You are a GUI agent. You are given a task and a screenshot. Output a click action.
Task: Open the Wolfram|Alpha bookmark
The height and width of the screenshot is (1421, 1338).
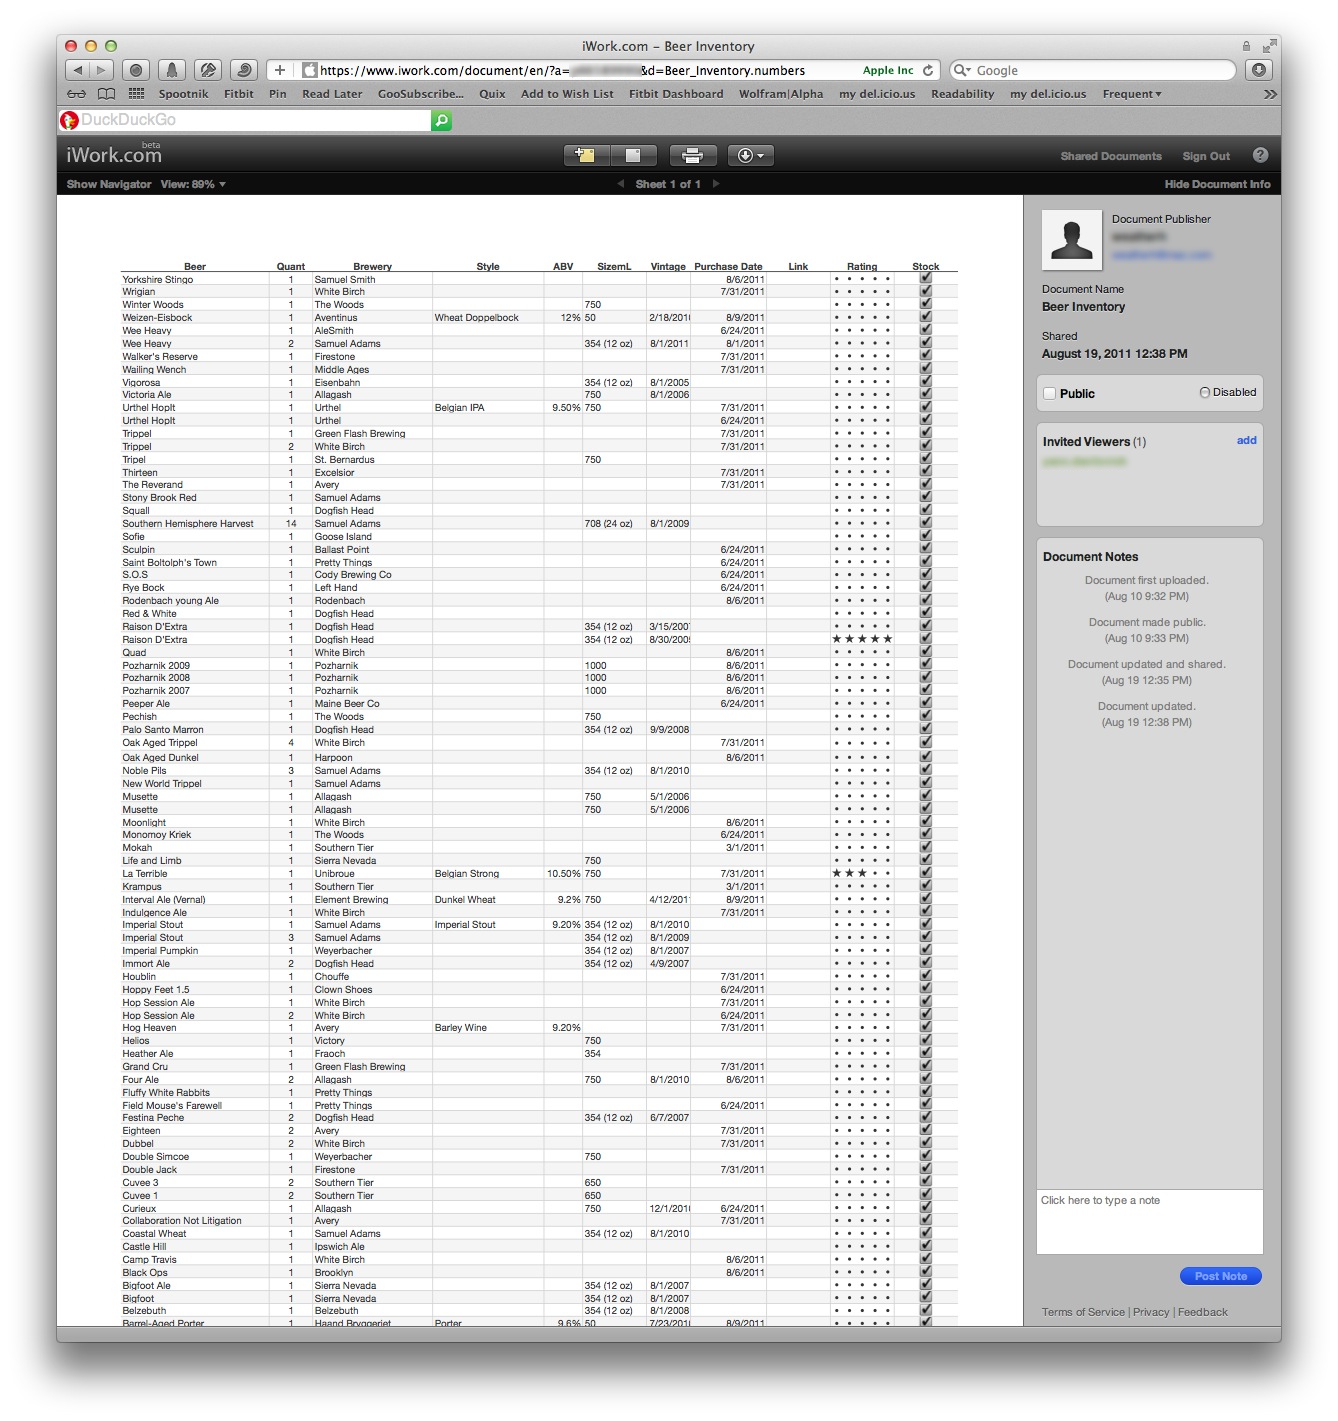point(781,94)
